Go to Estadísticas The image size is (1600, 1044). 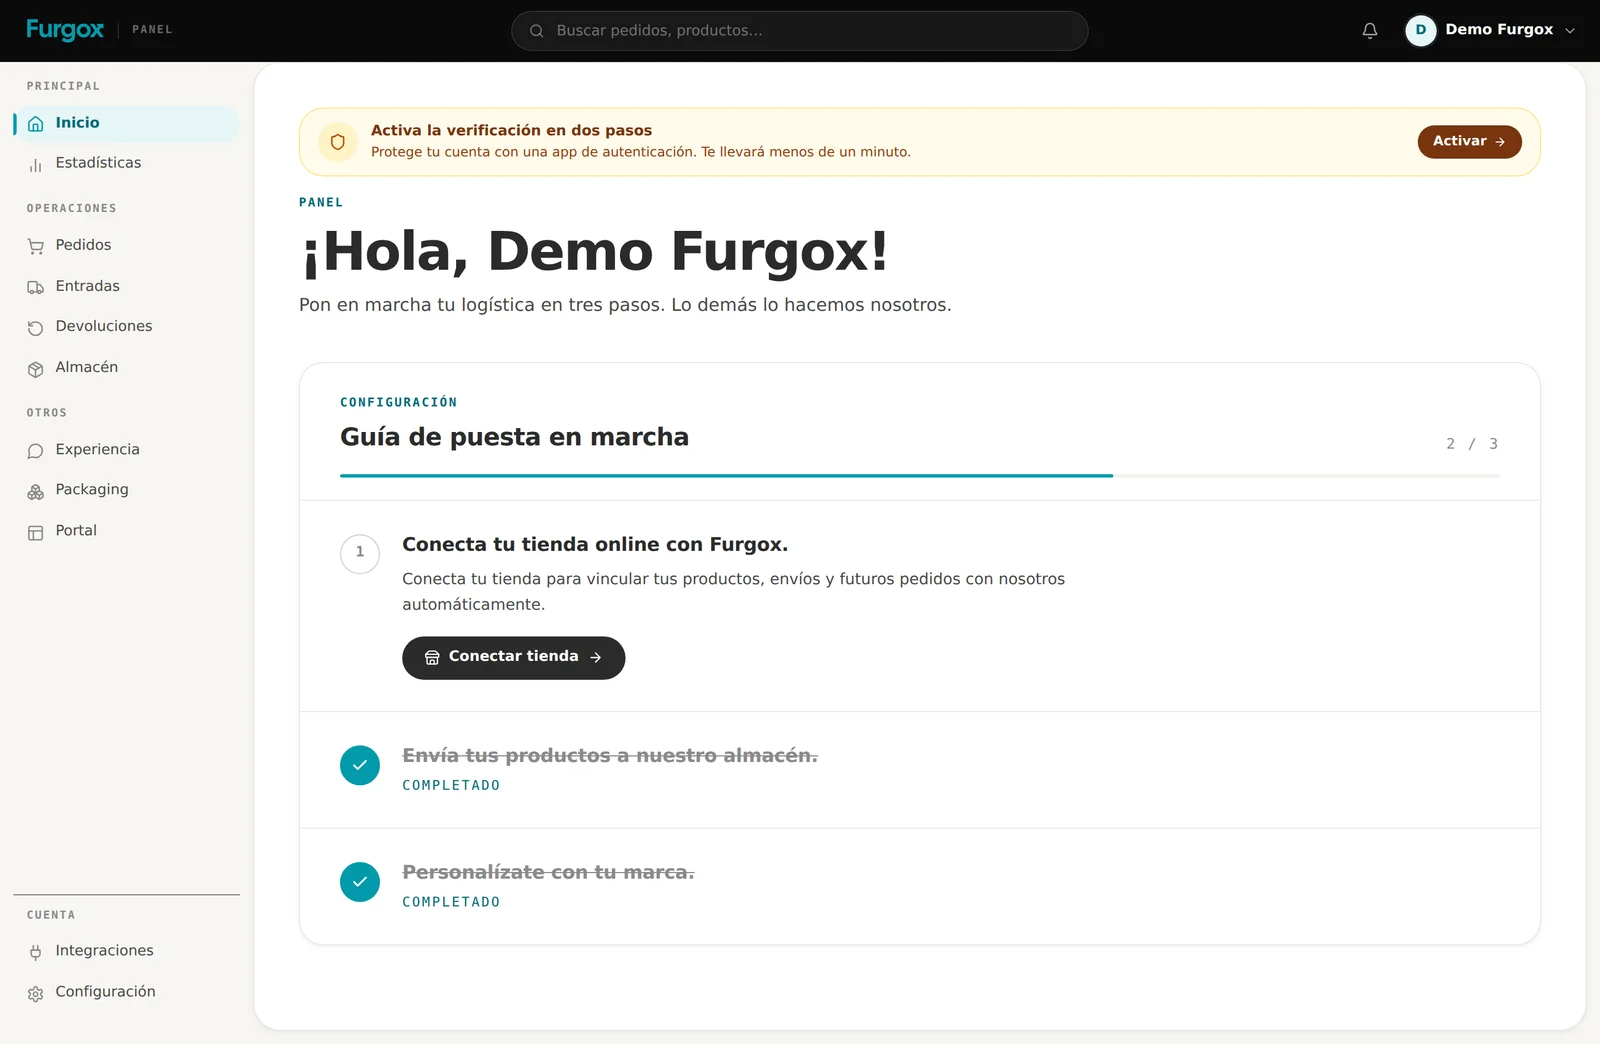(x=126, y=163)
